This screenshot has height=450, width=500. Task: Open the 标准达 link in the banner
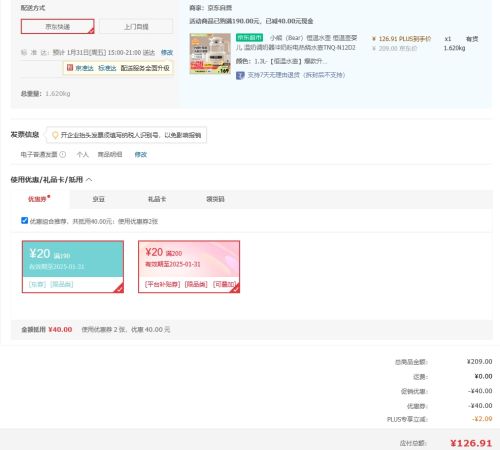tap(107, 68)
